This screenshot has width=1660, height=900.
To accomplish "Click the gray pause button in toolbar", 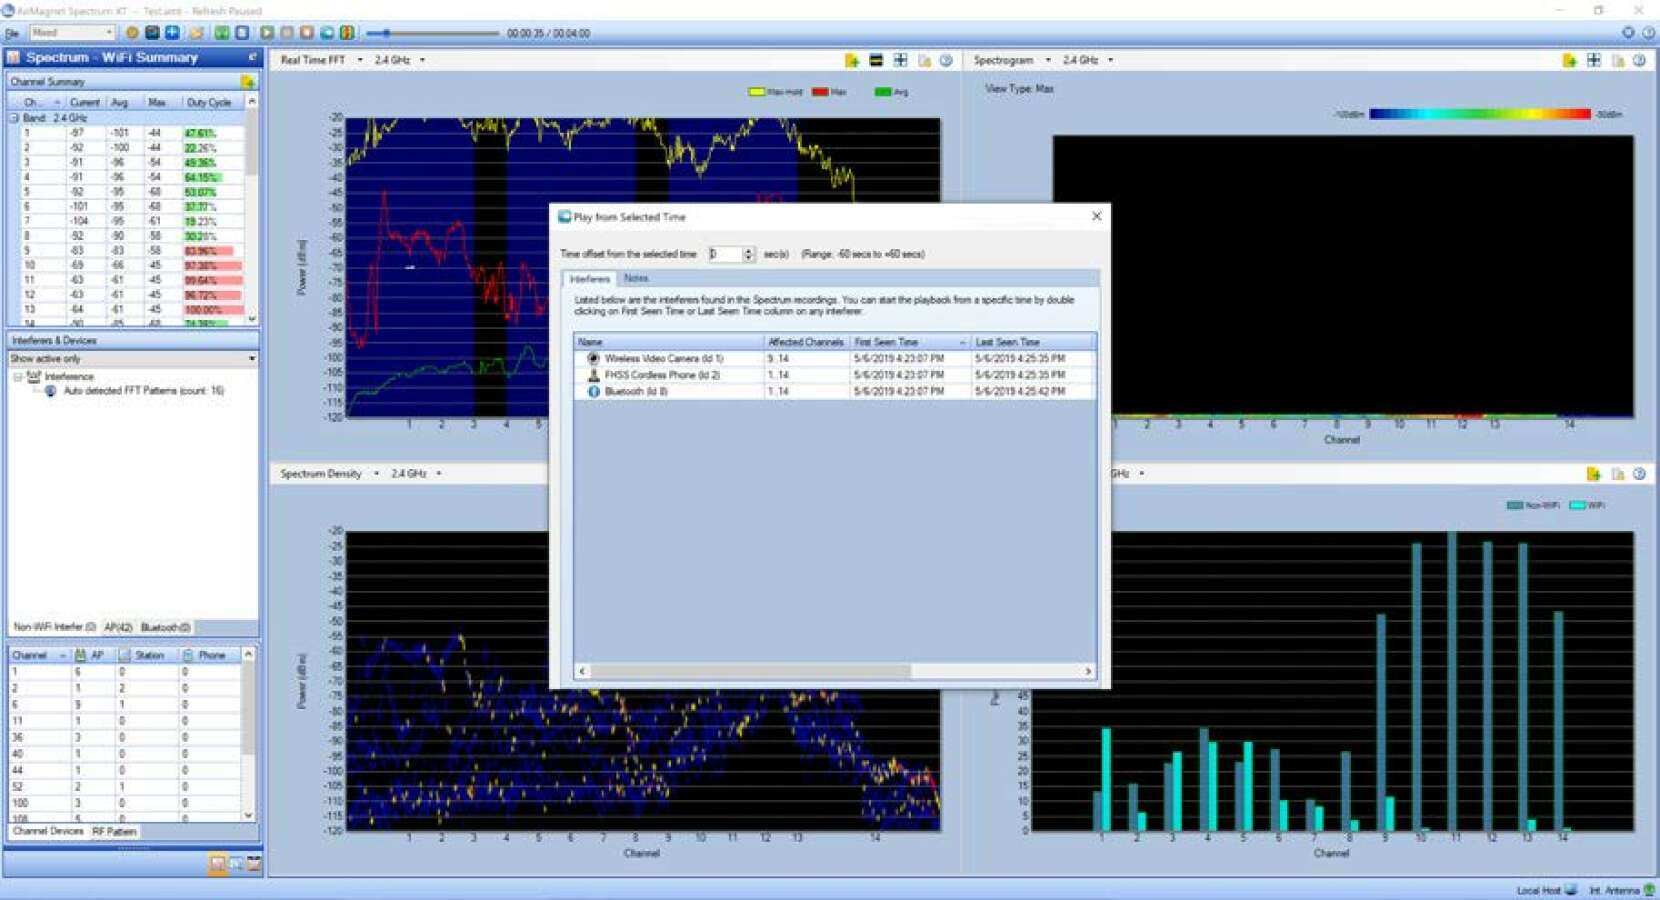I will pyautogui.click(x=287, y=33).
